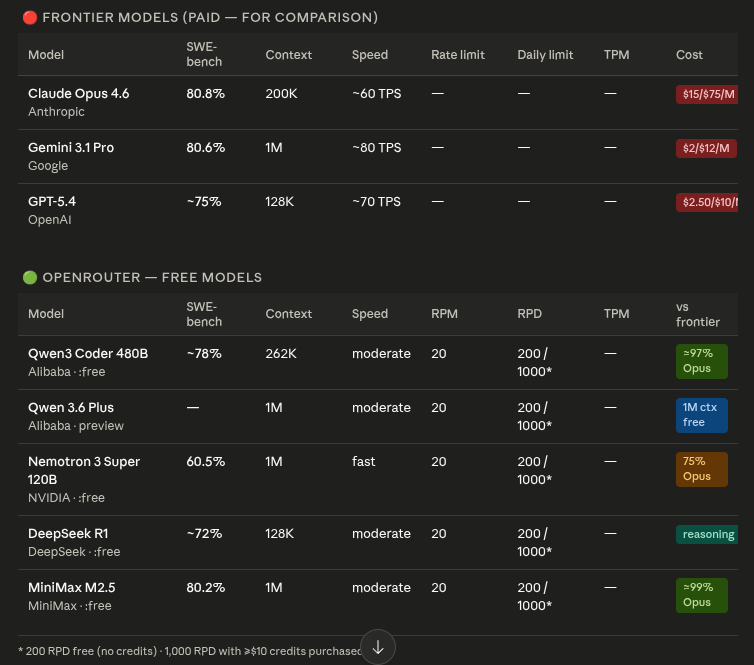Select the GPT-5.4 model name
Screen dimensions: 754x665
tap(52, 201)
